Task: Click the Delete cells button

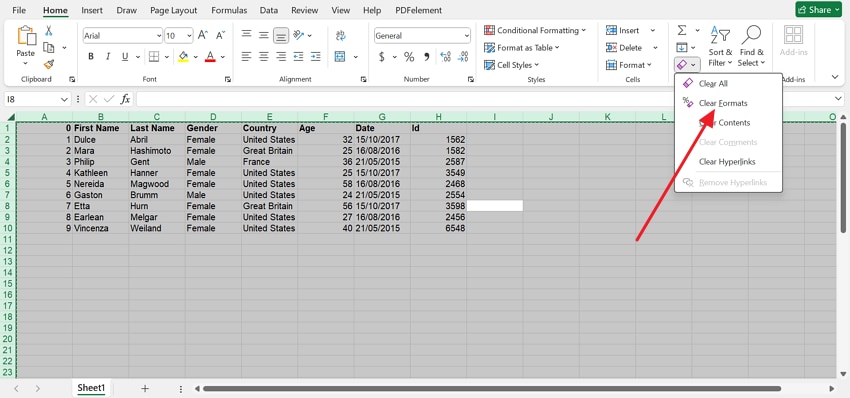Action: (x=624, y=48)
